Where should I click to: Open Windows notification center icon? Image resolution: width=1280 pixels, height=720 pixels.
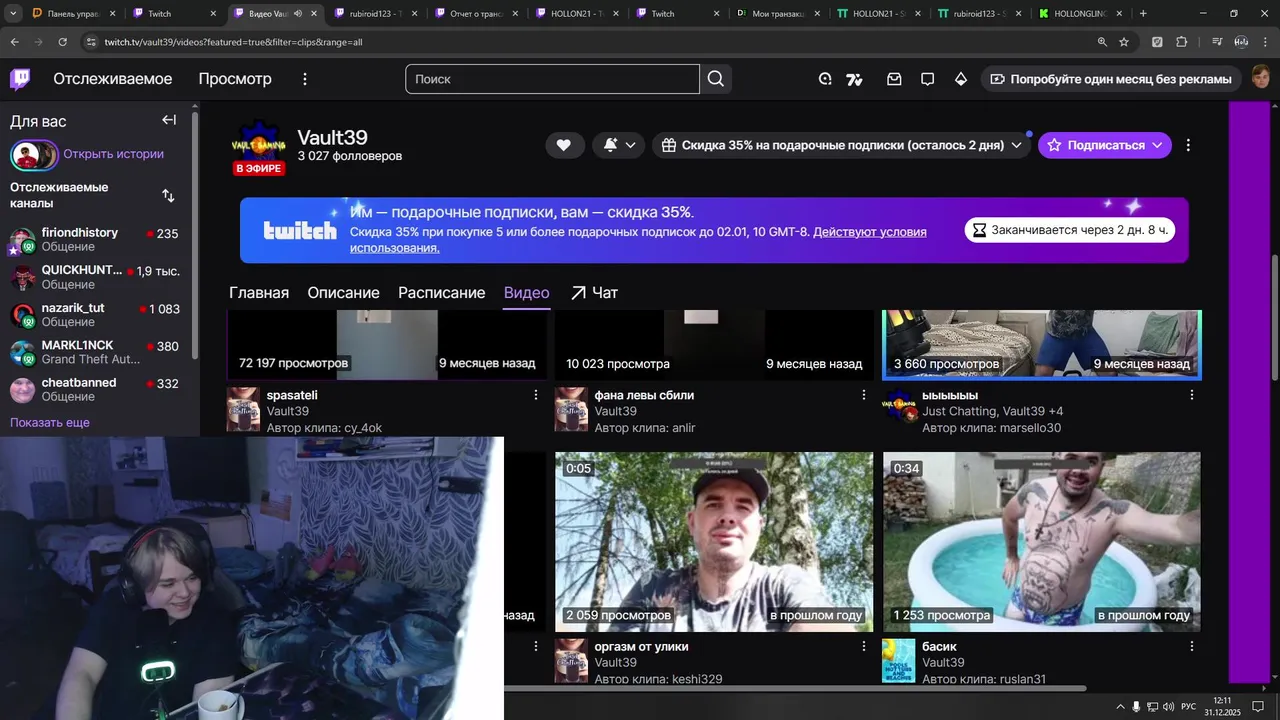click(1260, 707)
